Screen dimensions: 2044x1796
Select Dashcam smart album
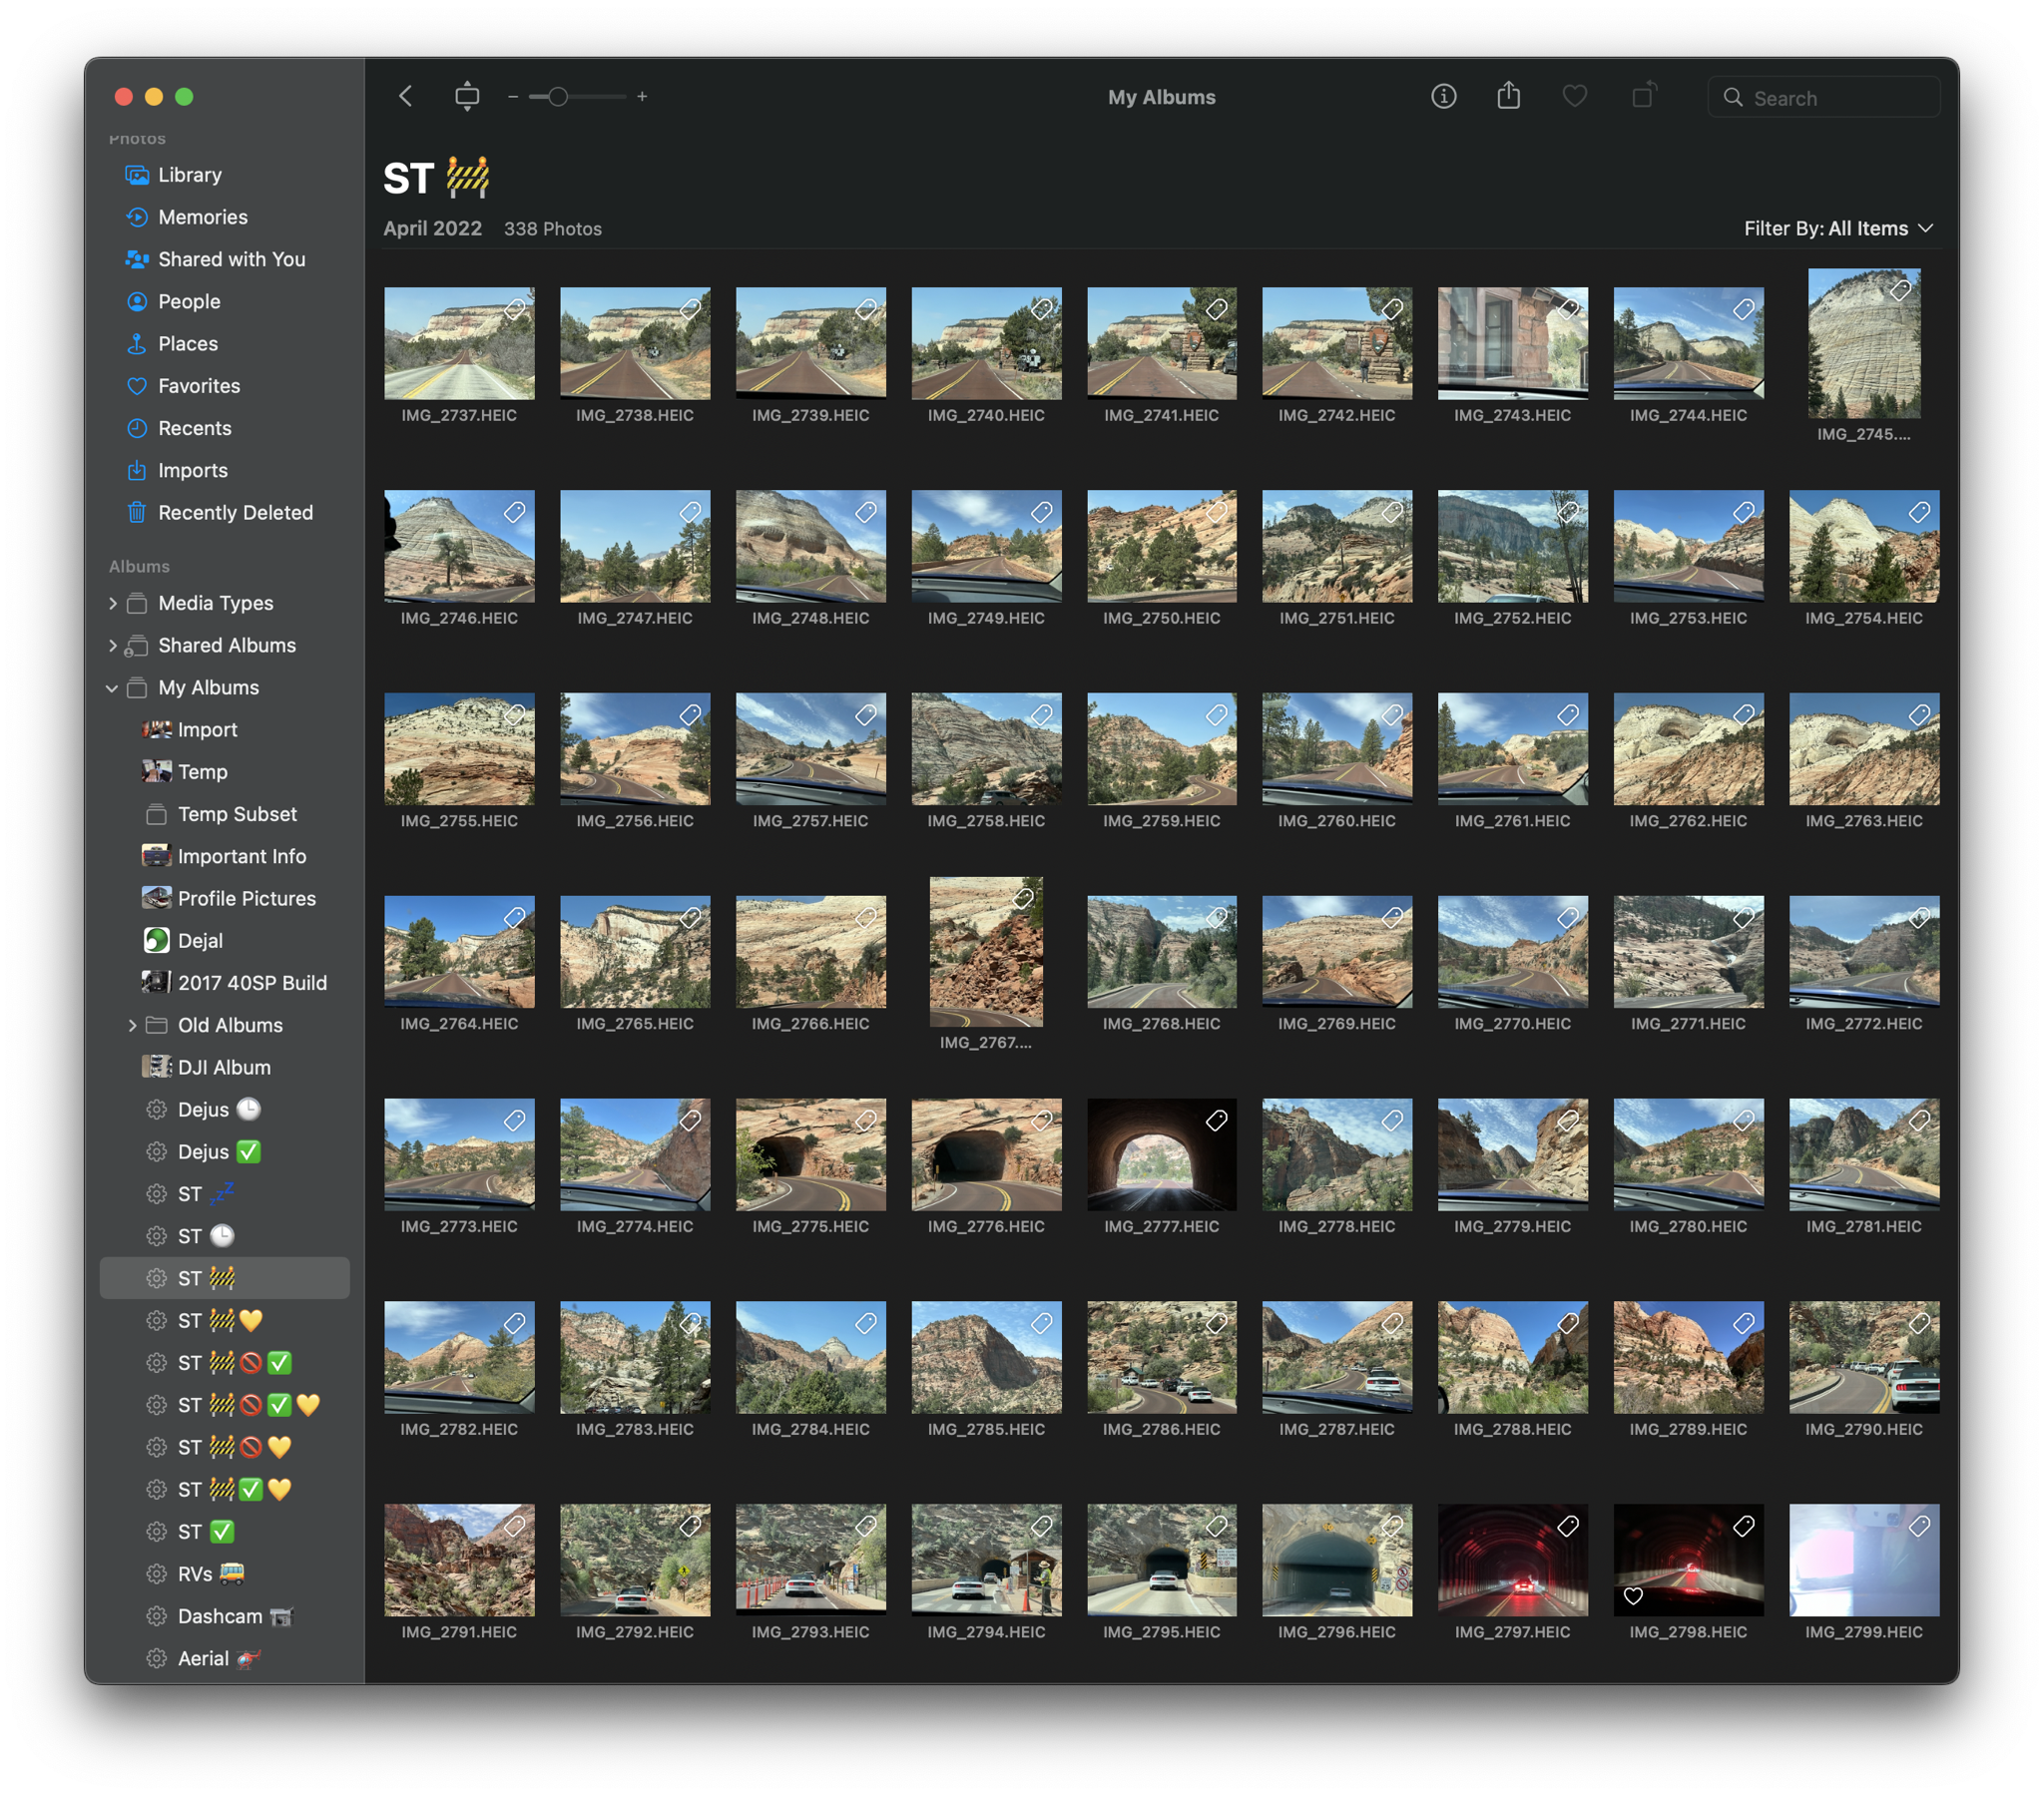coord(225,1616)
